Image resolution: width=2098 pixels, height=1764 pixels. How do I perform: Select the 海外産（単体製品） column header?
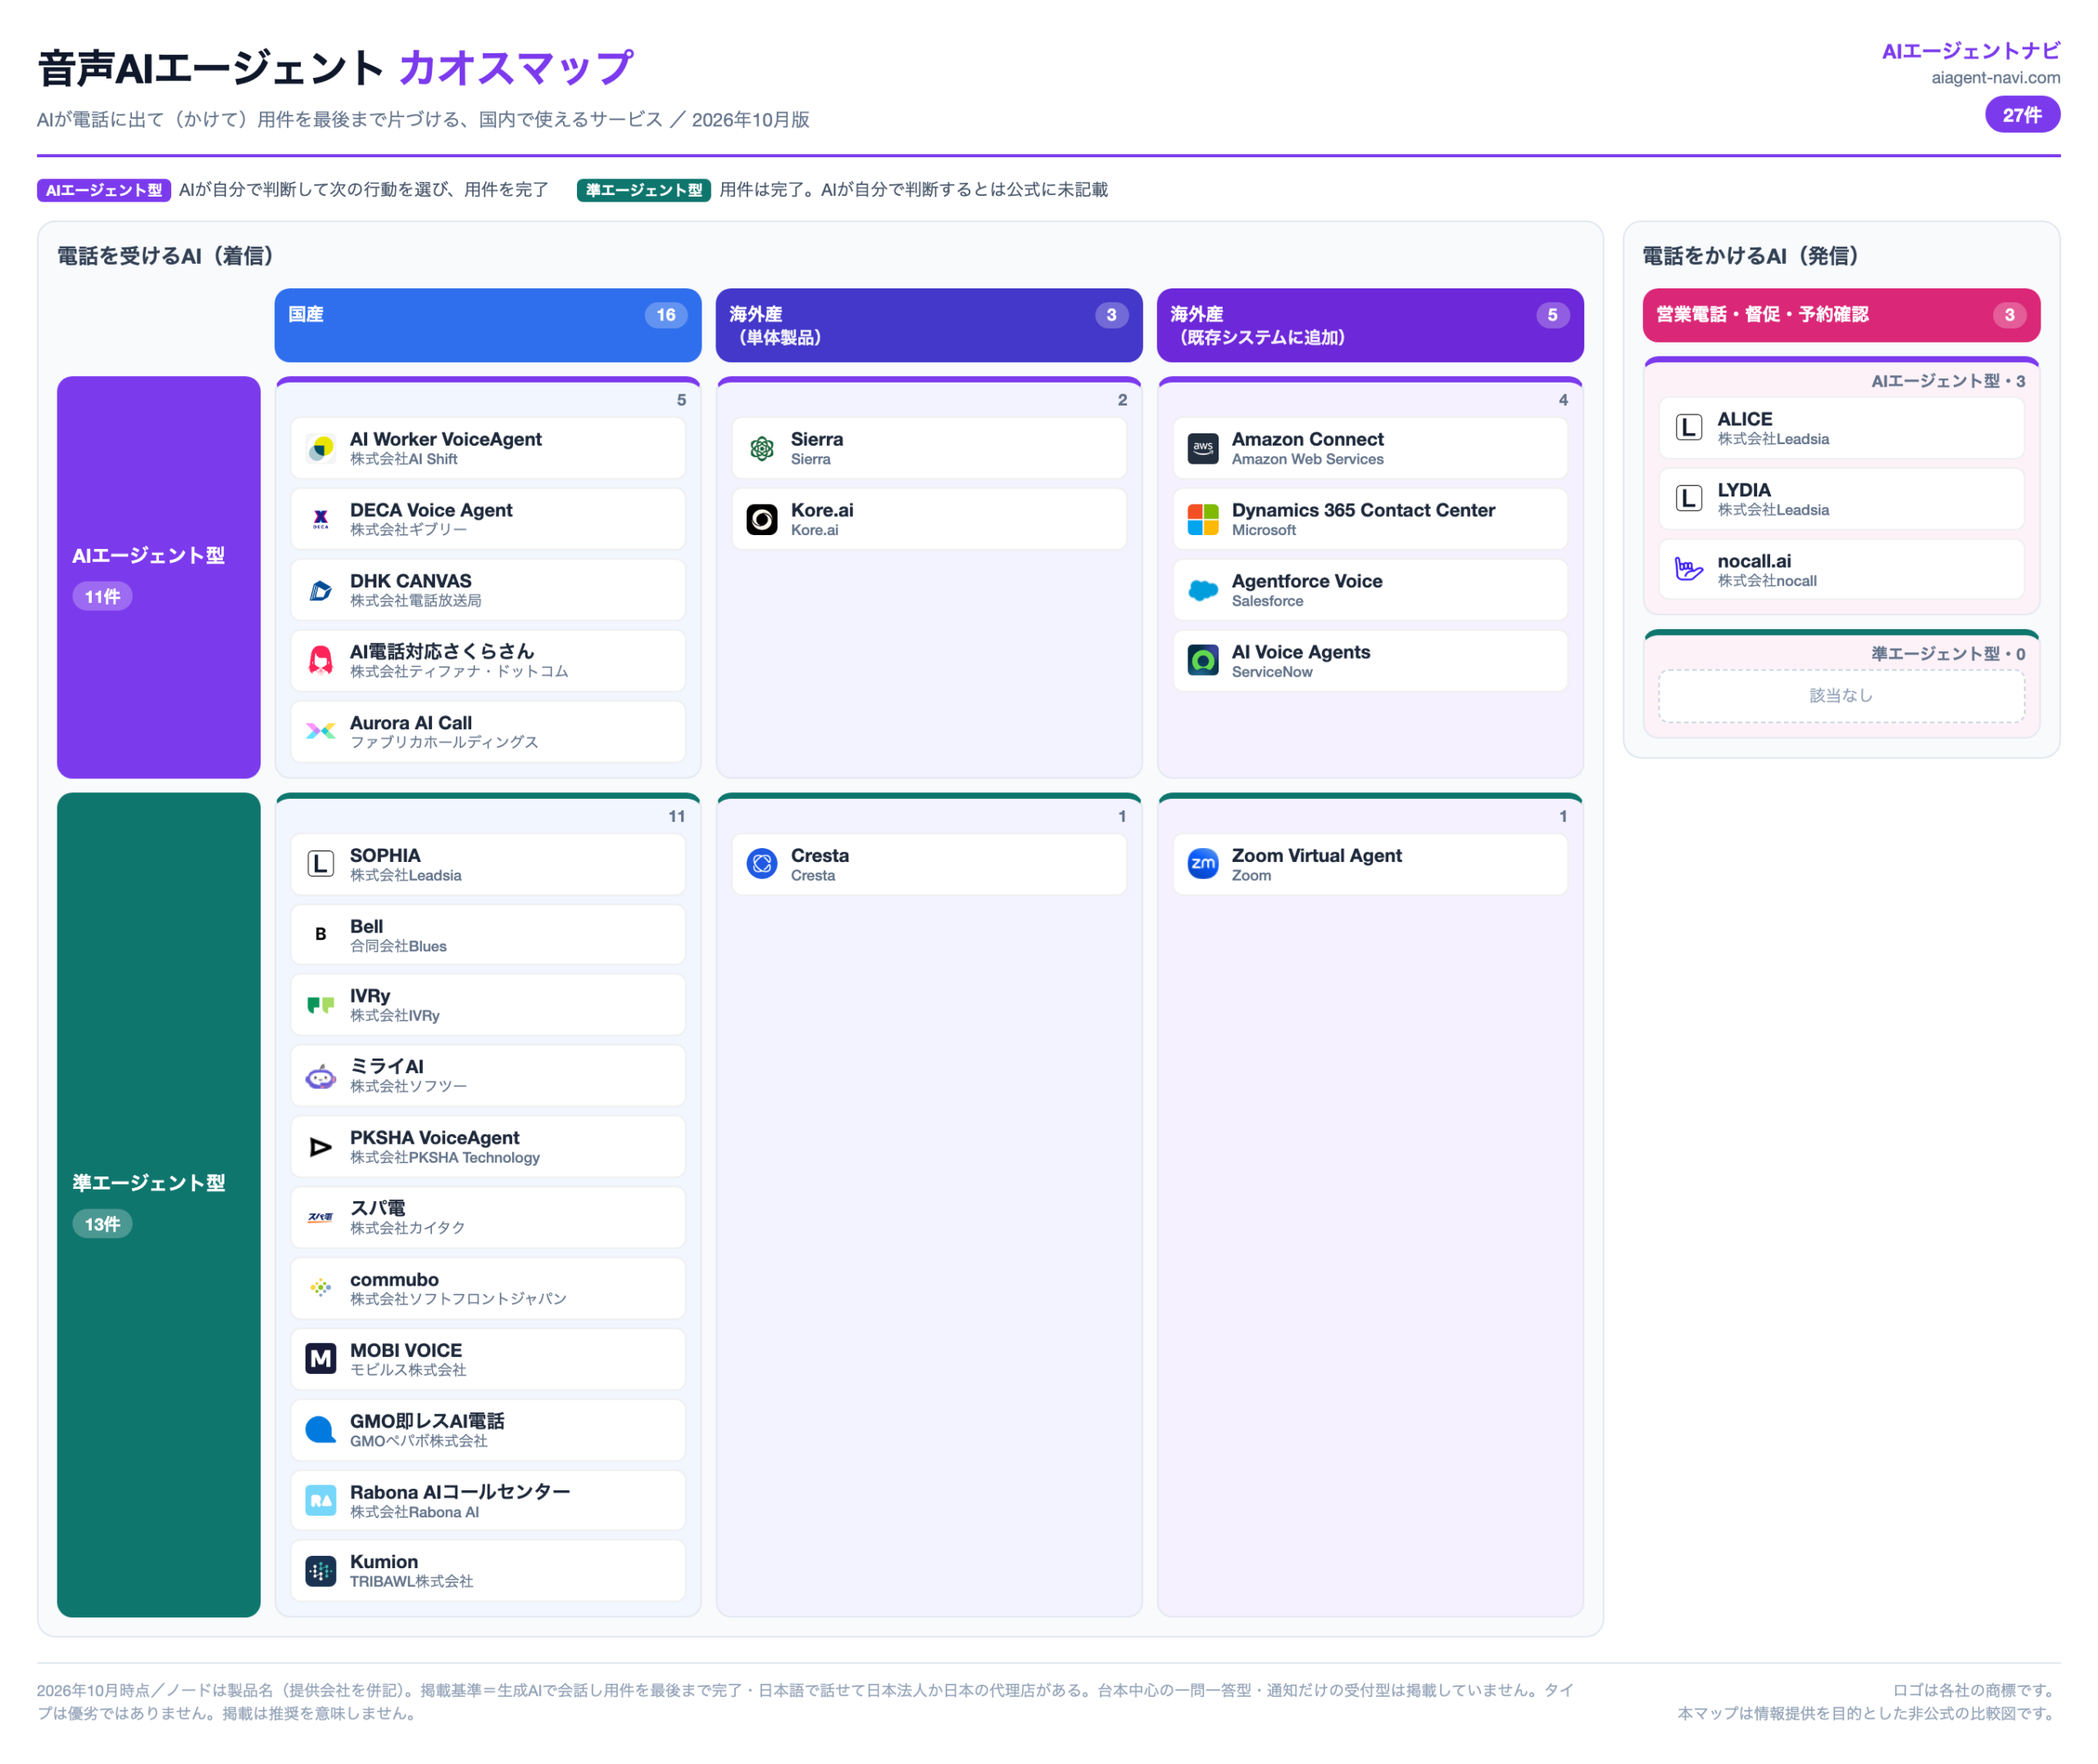pos(929,325)
